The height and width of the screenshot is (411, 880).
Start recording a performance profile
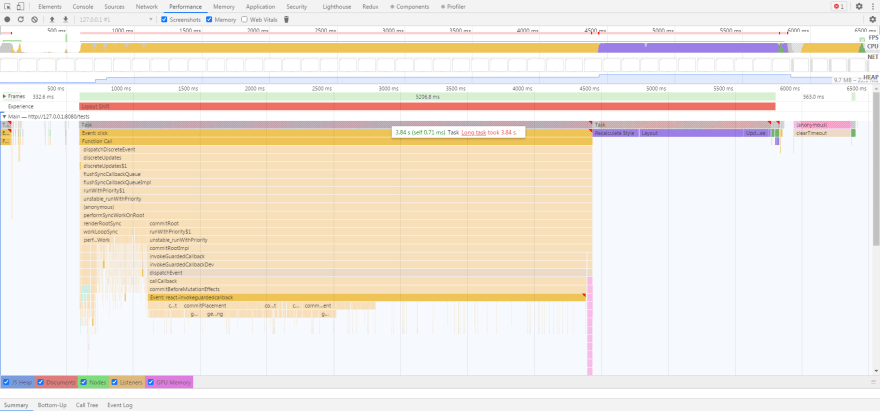point(7,20)
